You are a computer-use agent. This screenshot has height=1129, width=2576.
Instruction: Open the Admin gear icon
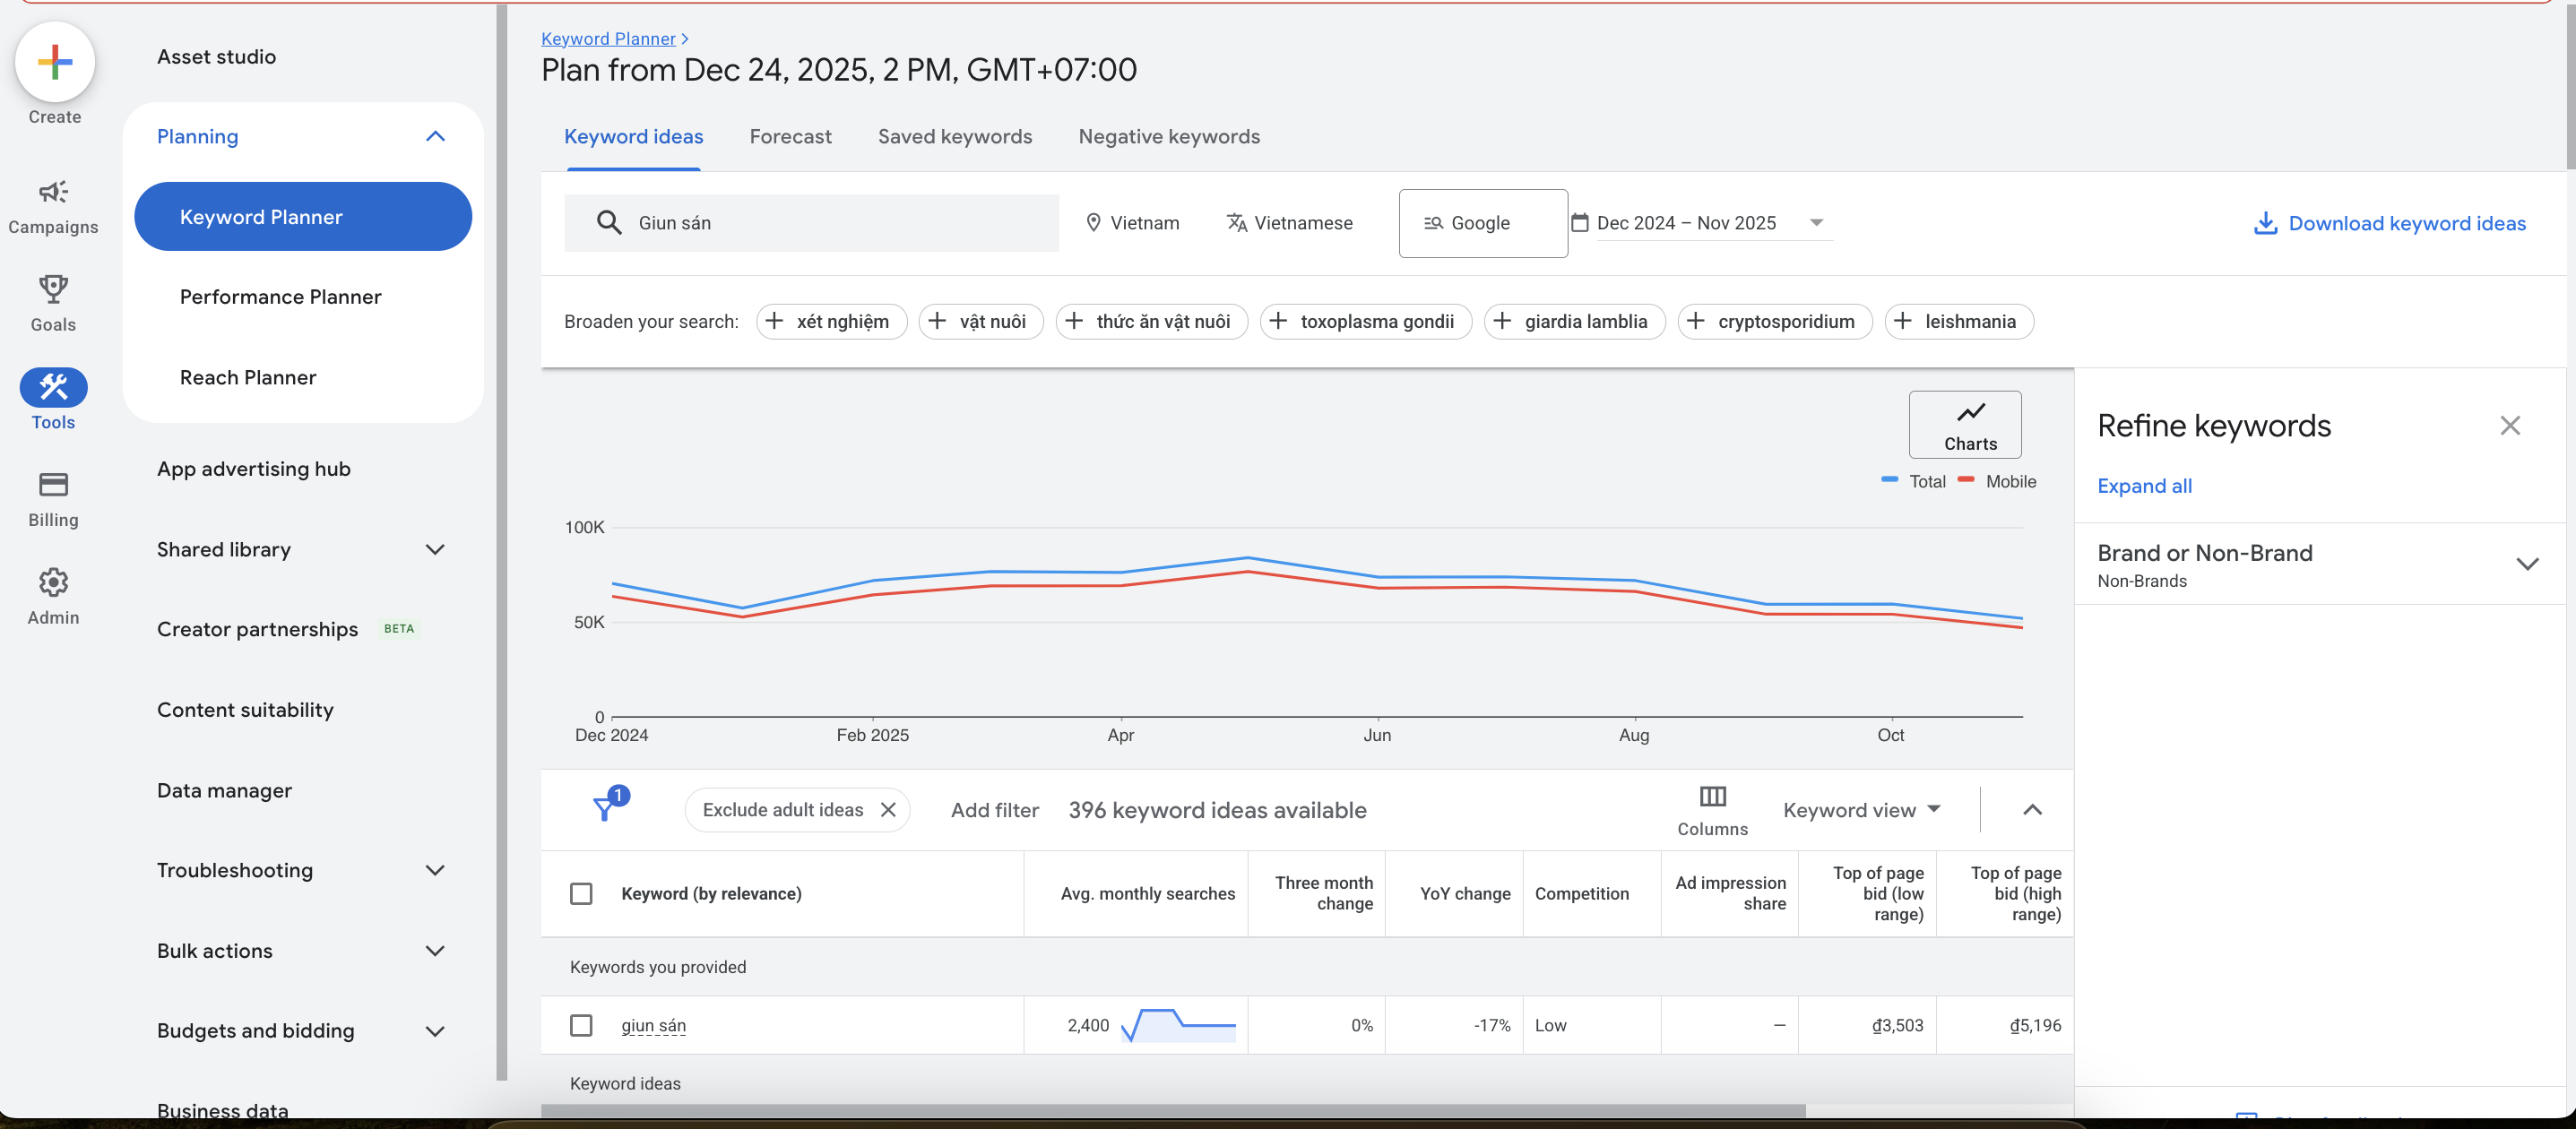pyautogui.click(x=53, y=582)
